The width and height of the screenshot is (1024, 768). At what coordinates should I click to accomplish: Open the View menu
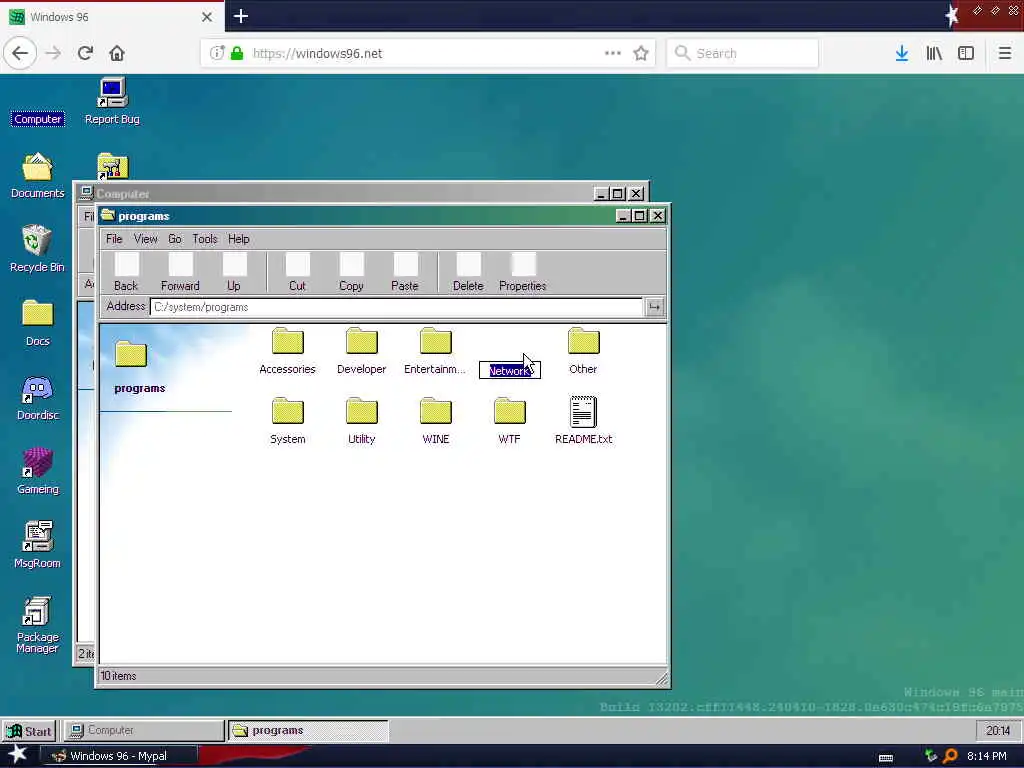coord(146,239)
